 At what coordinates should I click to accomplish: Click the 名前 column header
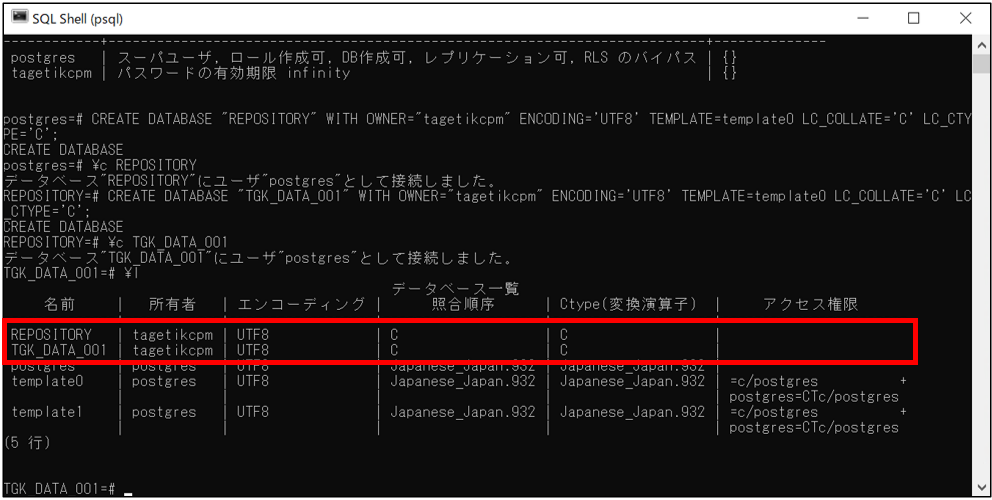coord(59,304)
